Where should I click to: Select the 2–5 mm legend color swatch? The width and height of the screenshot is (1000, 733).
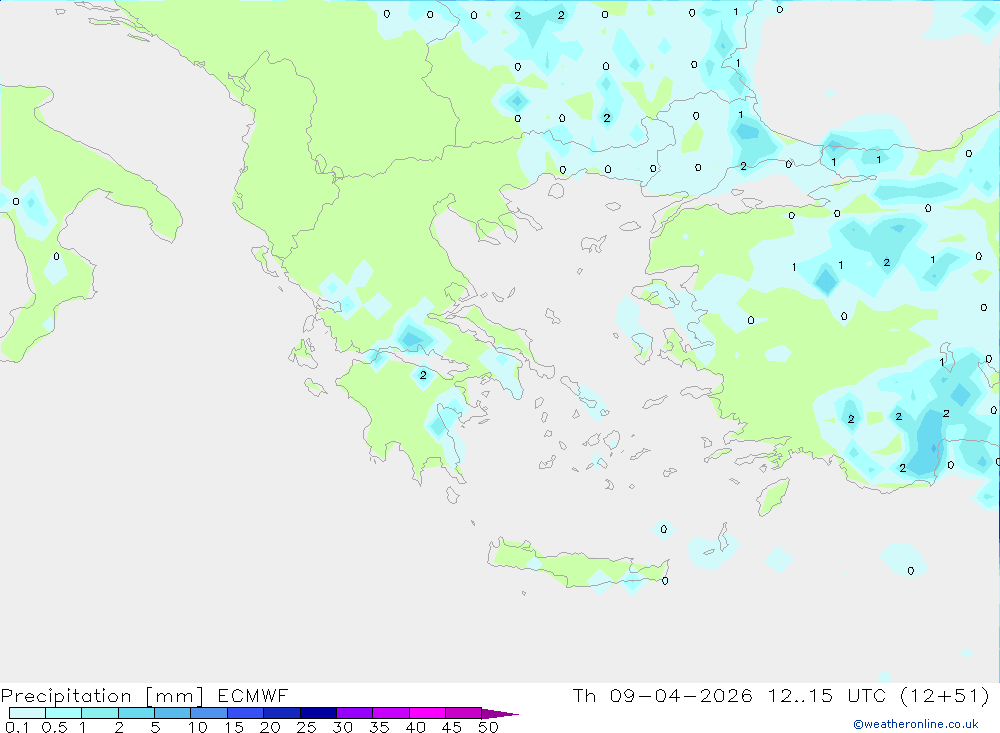click(x=136, y=713)
